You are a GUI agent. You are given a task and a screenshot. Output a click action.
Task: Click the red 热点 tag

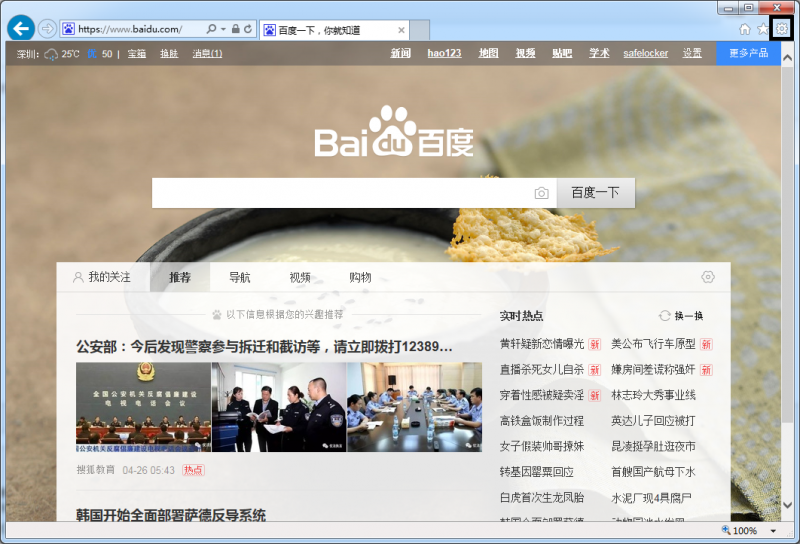[x=193, y=470]
